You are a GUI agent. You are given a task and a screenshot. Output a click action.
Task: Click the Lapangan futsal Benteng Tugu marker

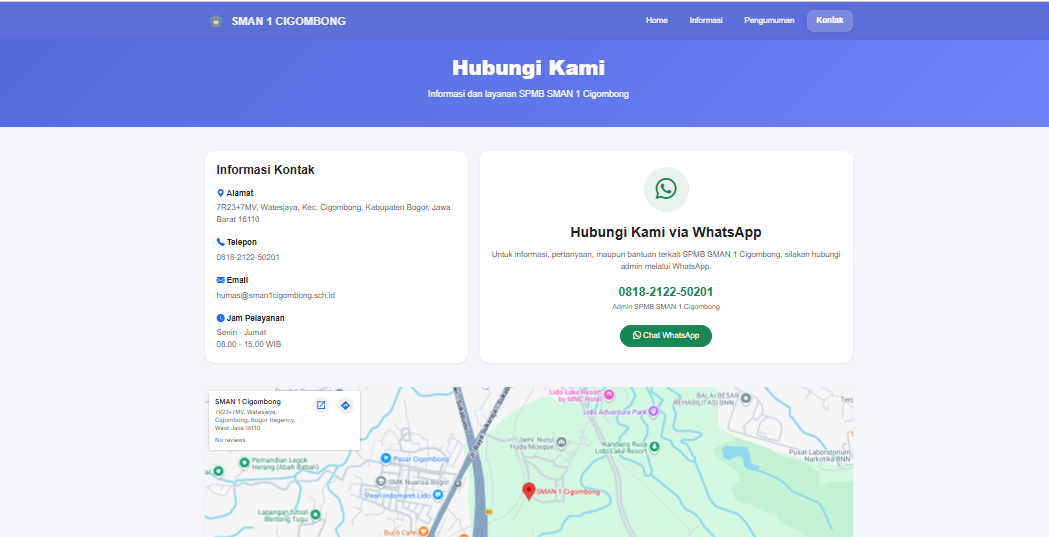click(315, 514)
